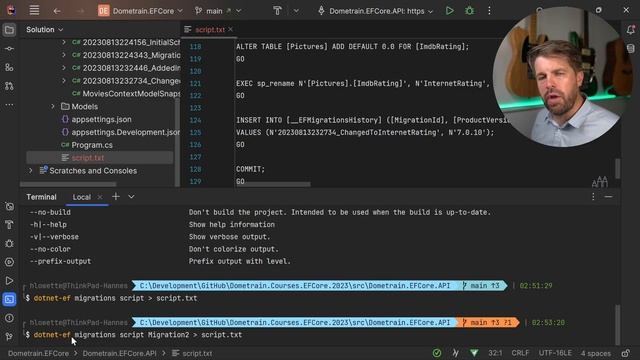
Task: Click the editor horizontal scrollbar
Action: pos(273,184)
